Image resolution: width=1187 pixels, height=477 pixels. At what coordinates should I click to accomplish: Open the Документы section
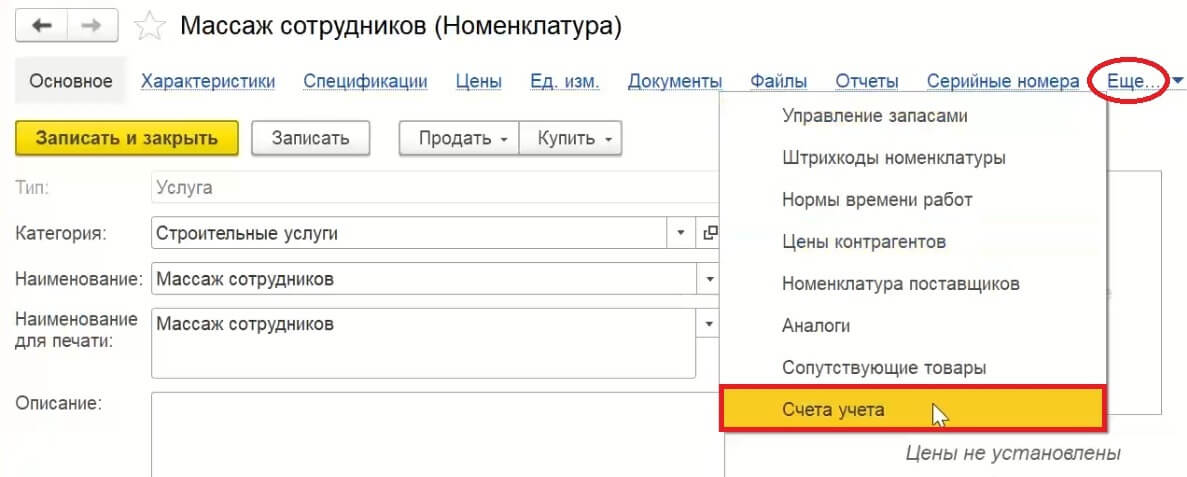(675, 81)
